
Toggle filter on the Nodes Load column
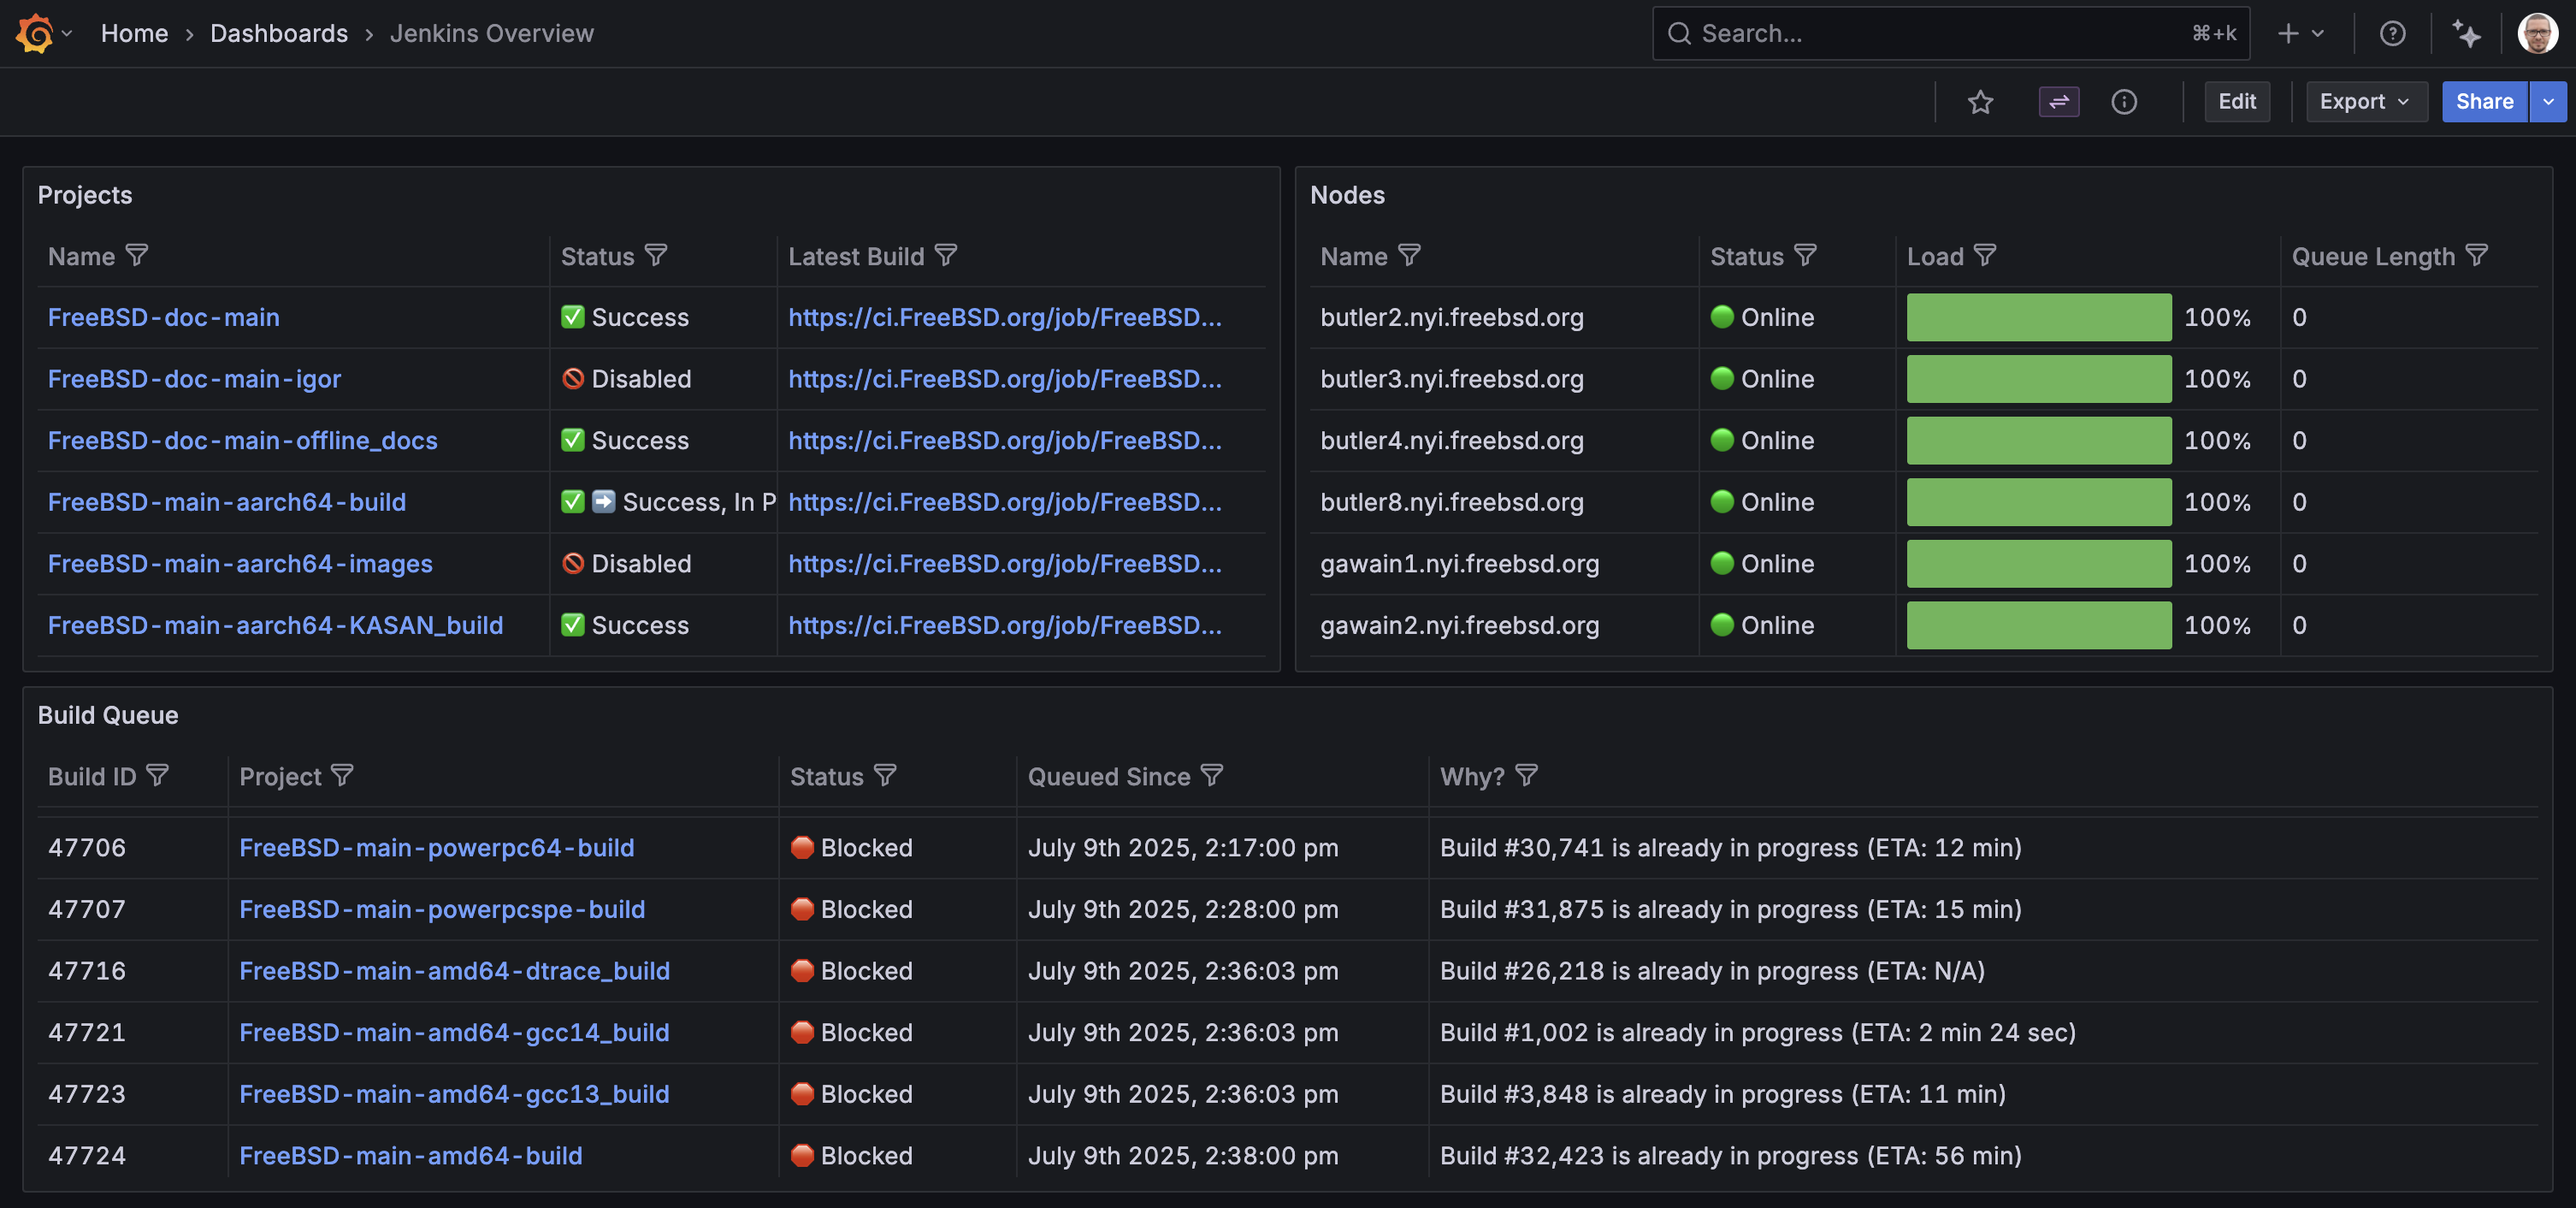pos(1986,255)
